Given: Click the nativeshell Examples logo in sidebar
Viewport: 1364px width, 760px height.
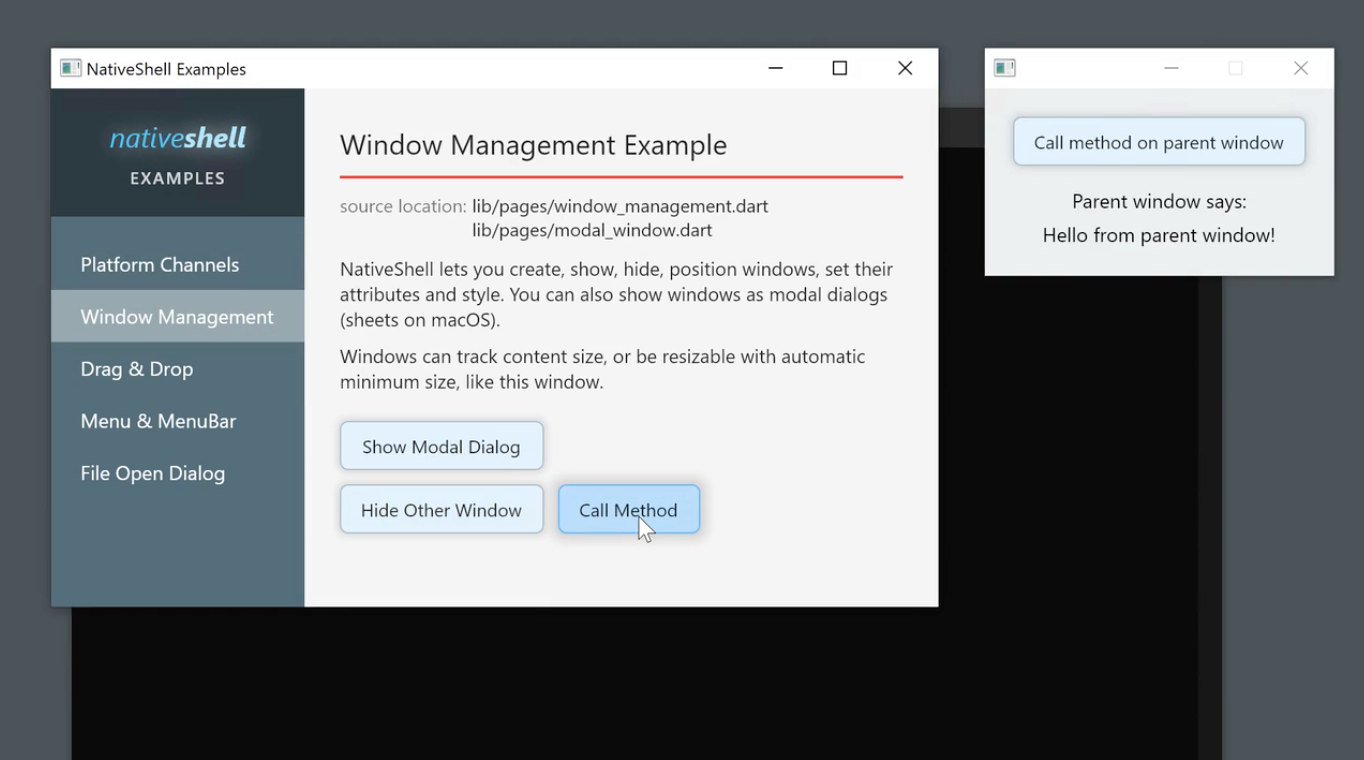Looking at the screenshot, I should coord(178,155).
